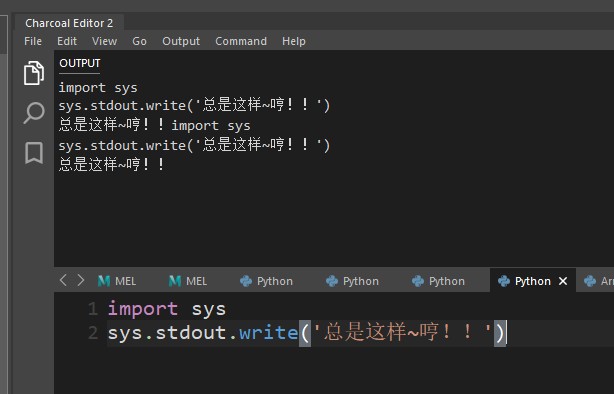The width and height of the screenshot is (614, 394).
Task: Open the View menu
Action: (105, 41)
